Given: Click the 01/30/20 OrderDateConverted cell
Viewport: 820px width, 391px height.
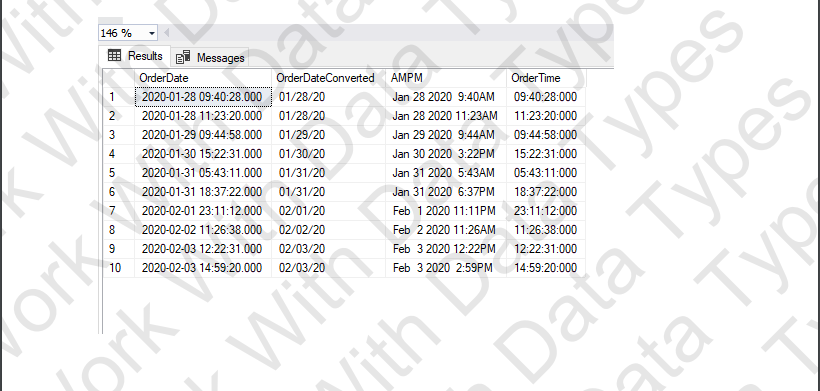Looking at the screenshot, I should point(328,154).
